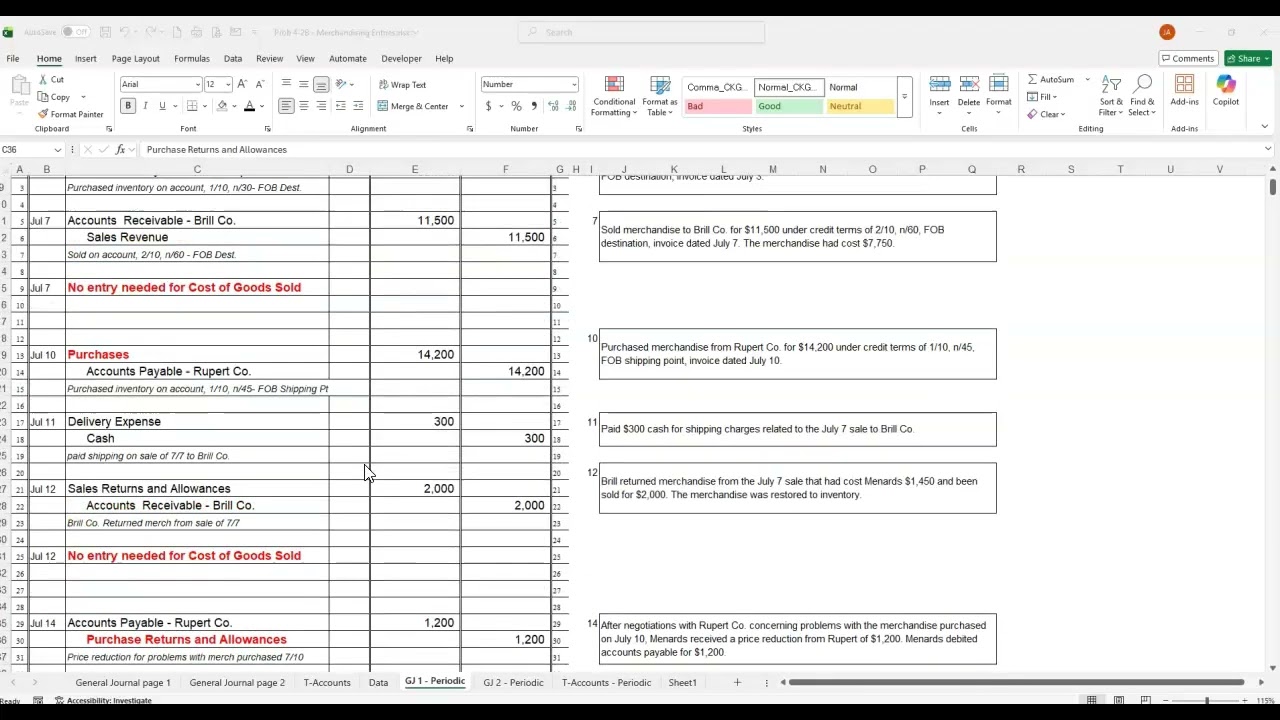Click the formula bar text field

click(700, 149)
